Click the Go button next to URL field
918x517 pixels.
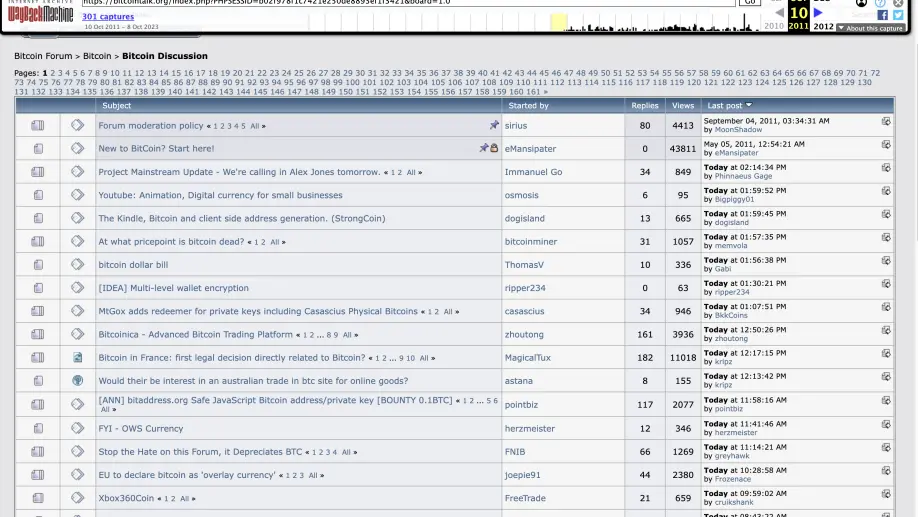(750, 2)
